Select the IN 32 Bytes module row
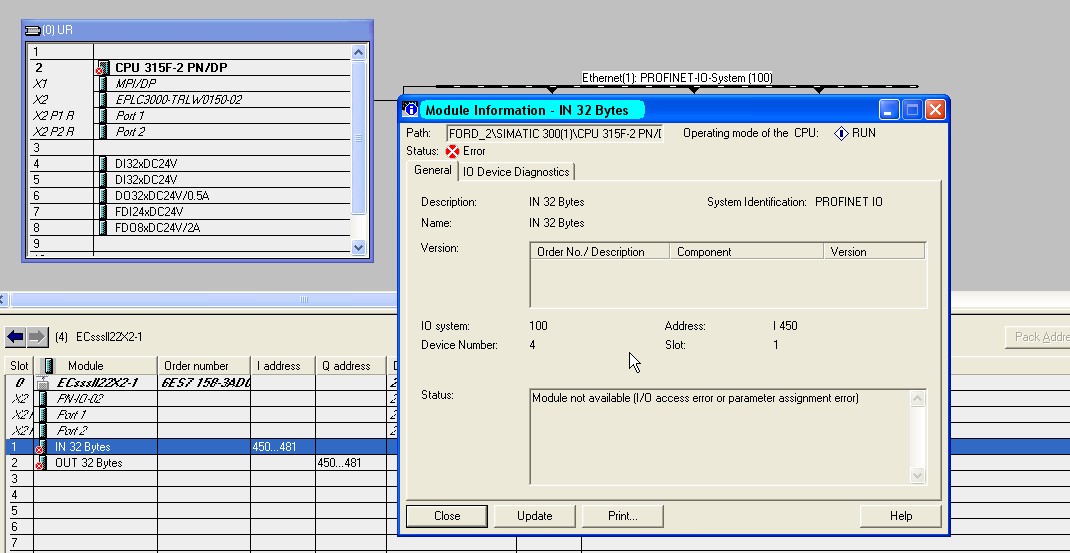 tap(201, 447)
